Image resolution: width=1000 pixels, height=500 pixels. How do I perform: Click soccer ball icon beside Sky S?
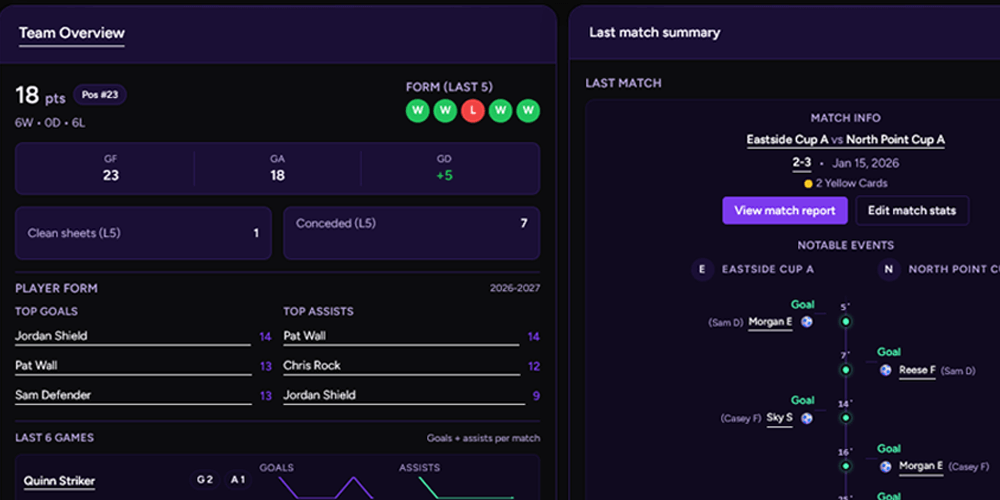click(807, 418)
